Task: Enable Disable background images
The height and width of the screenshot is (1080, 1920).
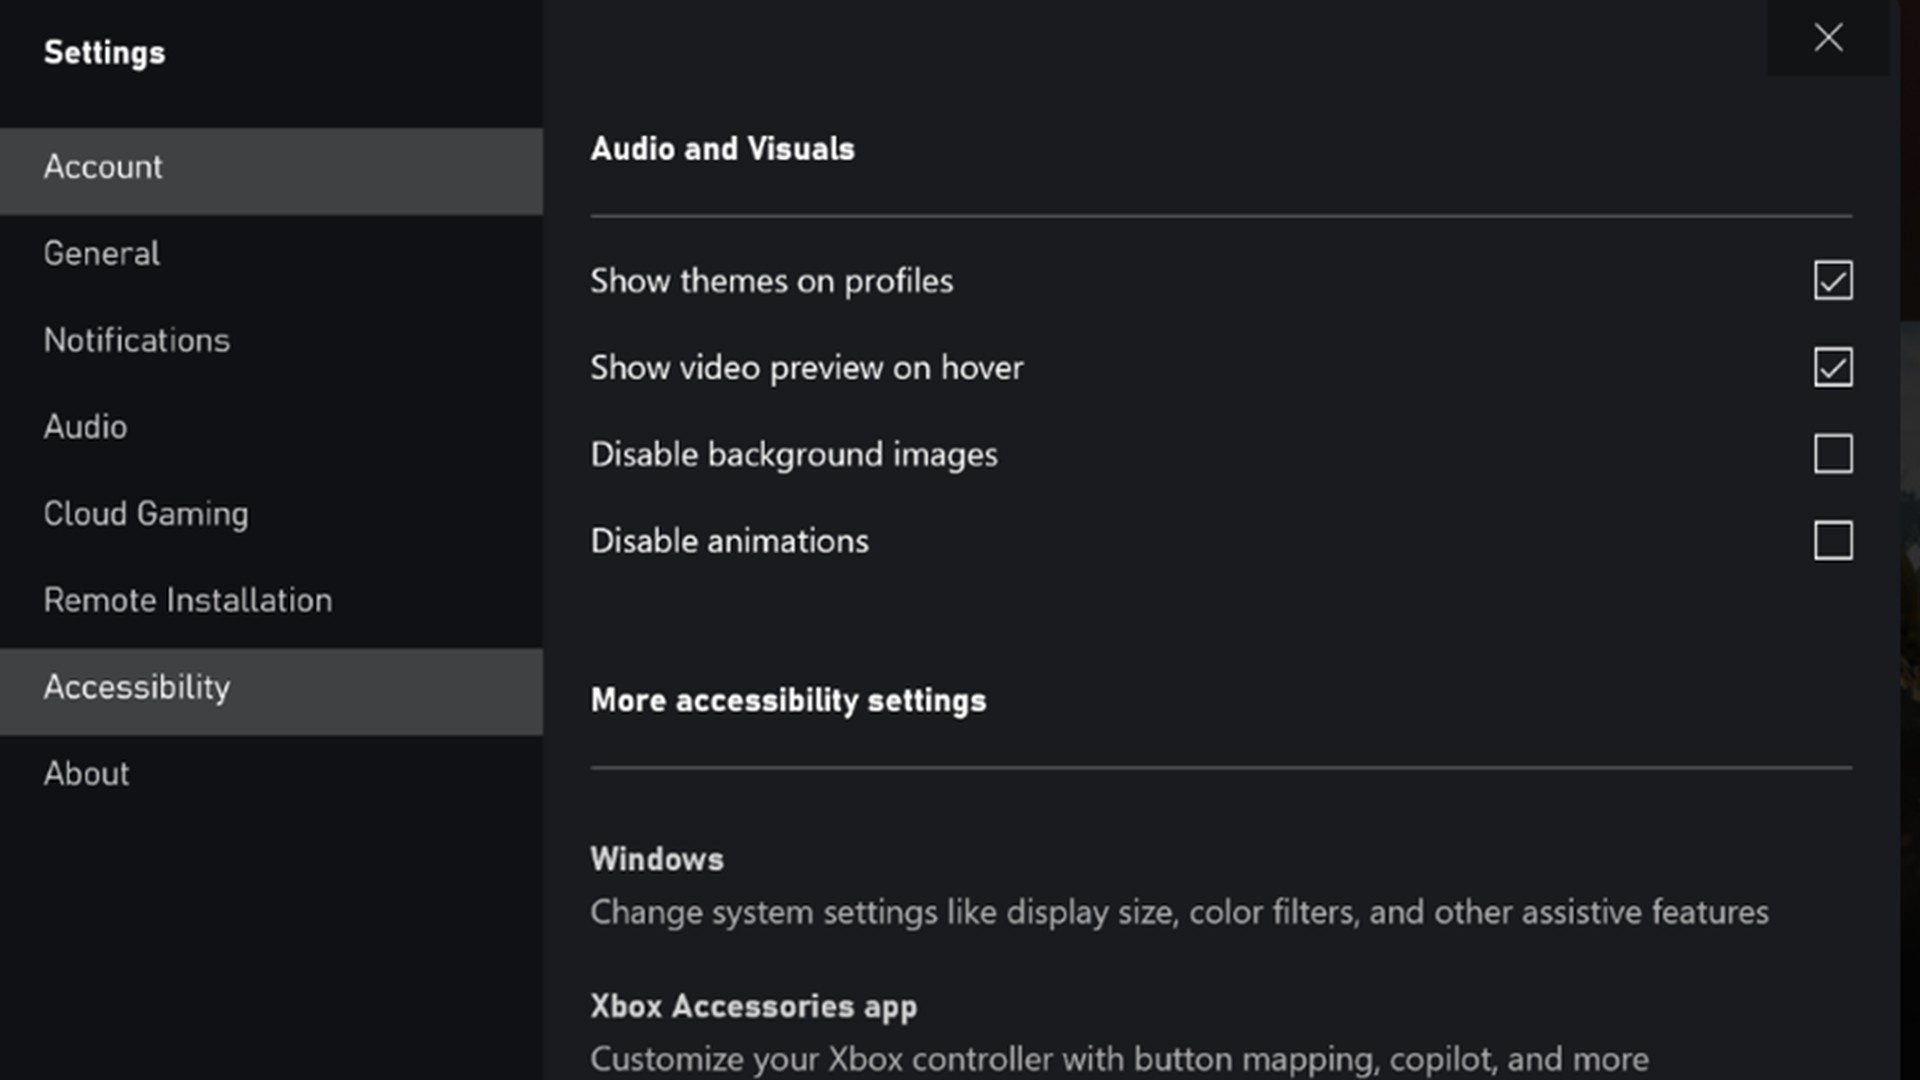Action: (x=1832, y=454)
